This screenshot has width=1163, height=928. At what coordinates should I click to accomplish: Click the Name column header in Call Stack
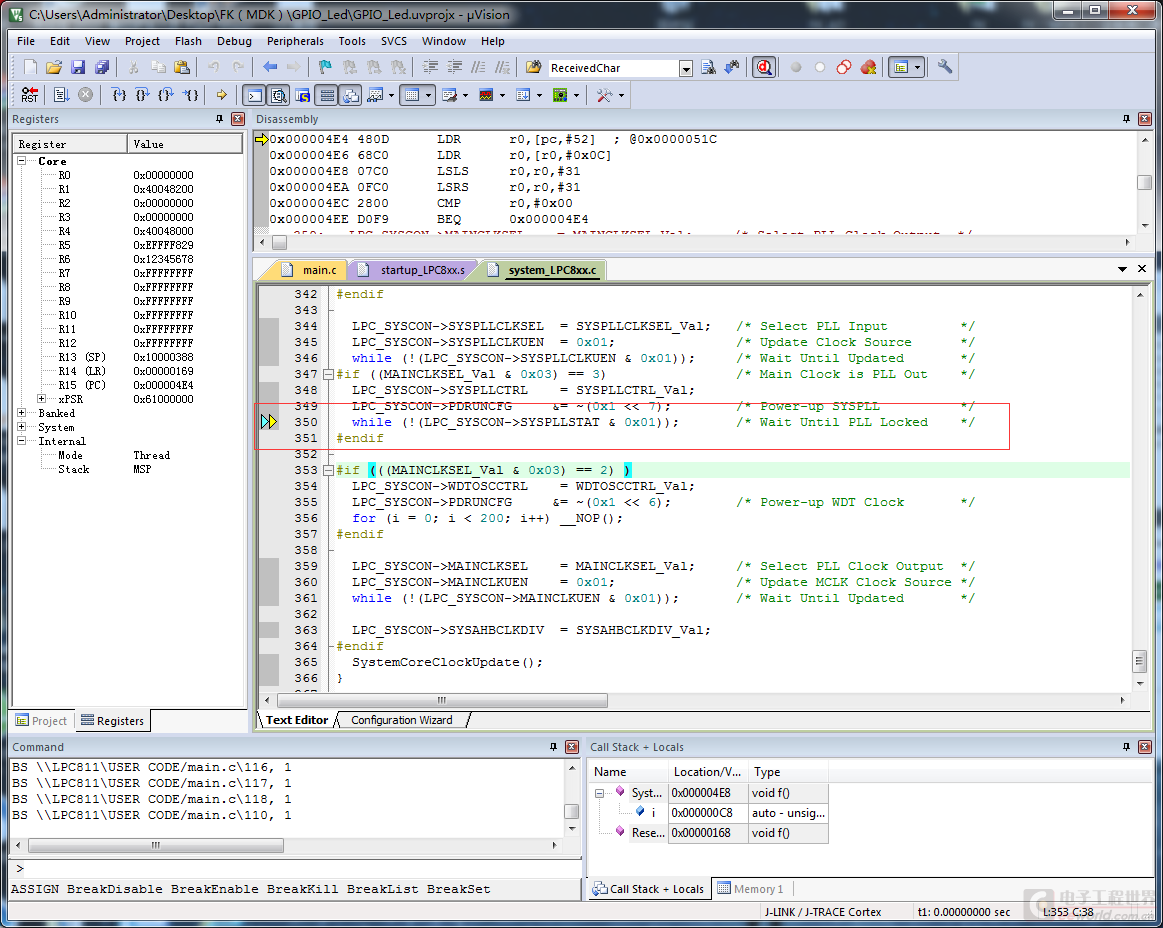pyautogui.click(x=629, y=772)
